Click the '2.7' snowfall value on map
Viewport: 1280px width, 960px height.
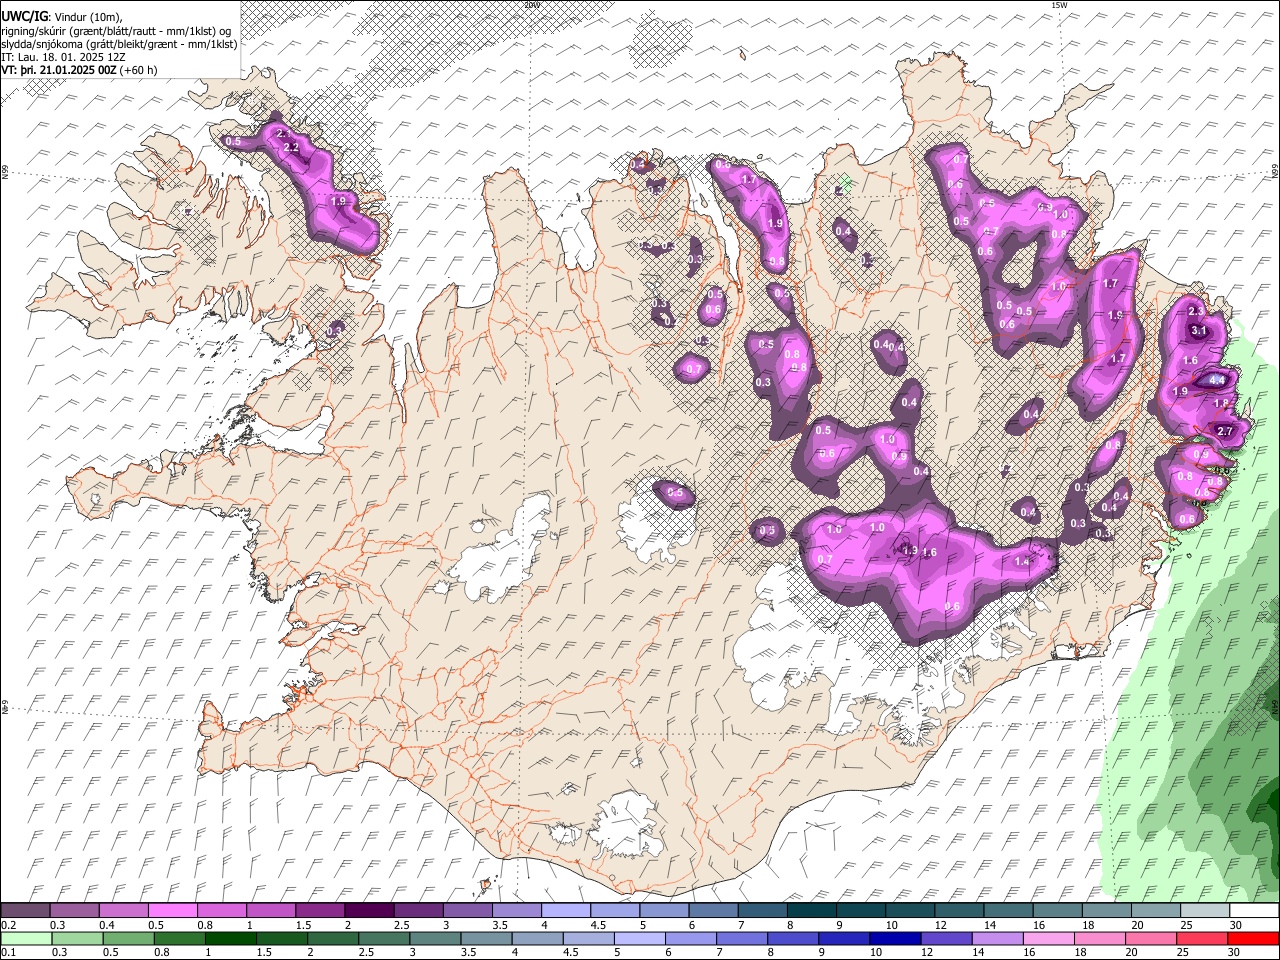click(x=1225, y=431)
